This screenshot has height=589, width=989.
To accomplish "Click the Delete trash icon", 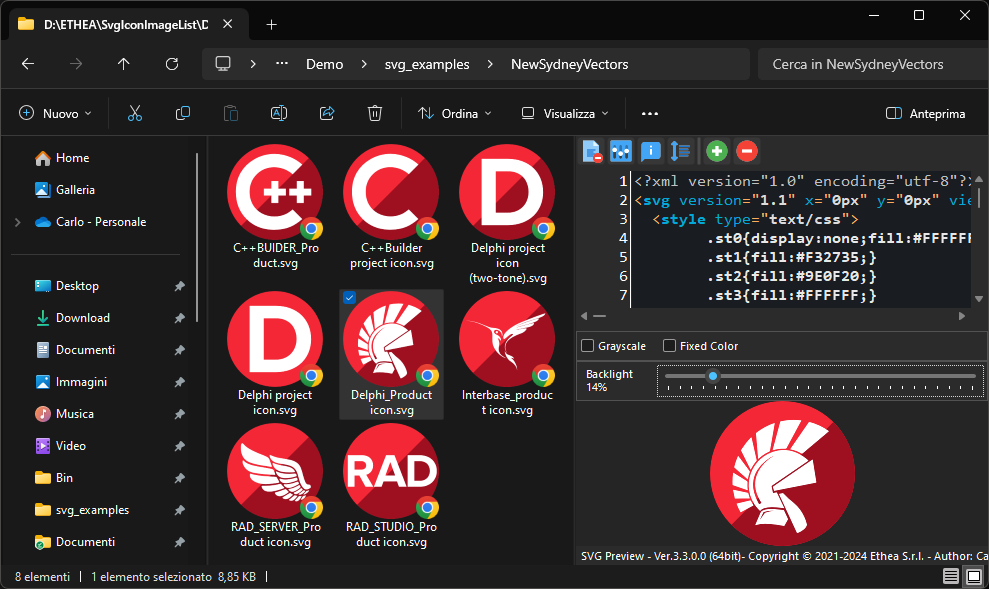I will click(x=375, y=114).
